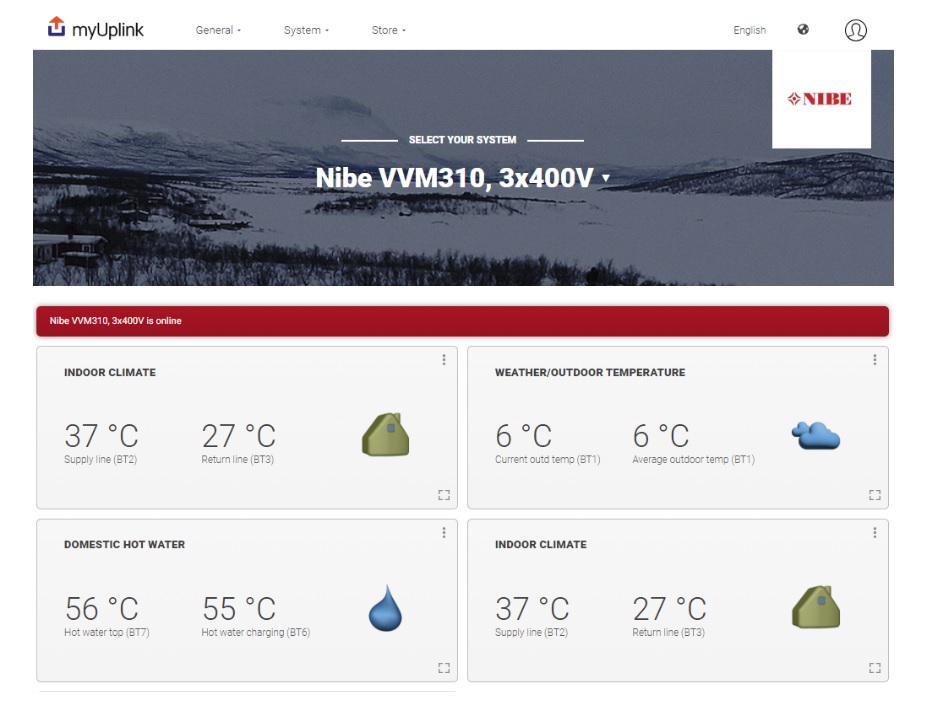Click the water drop icon in Domestic Hot Water
This screenshot has width=928, height=724.
385,608
